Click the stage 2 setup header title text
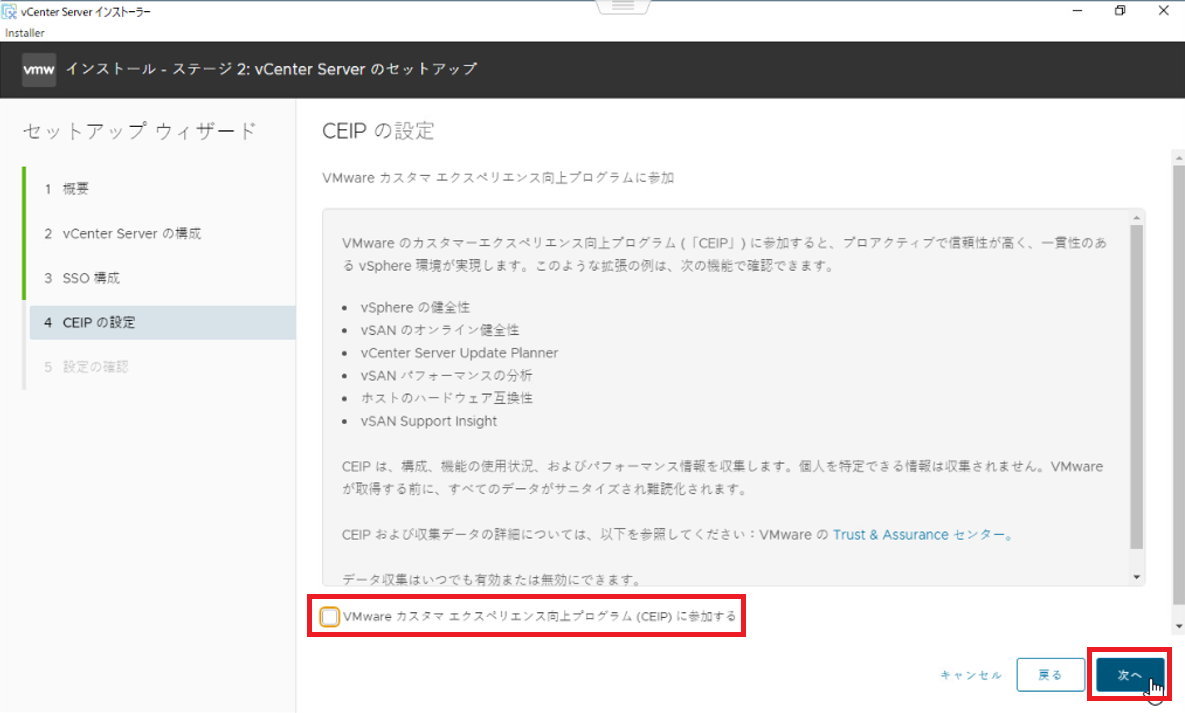 click(x=271, y=69)
